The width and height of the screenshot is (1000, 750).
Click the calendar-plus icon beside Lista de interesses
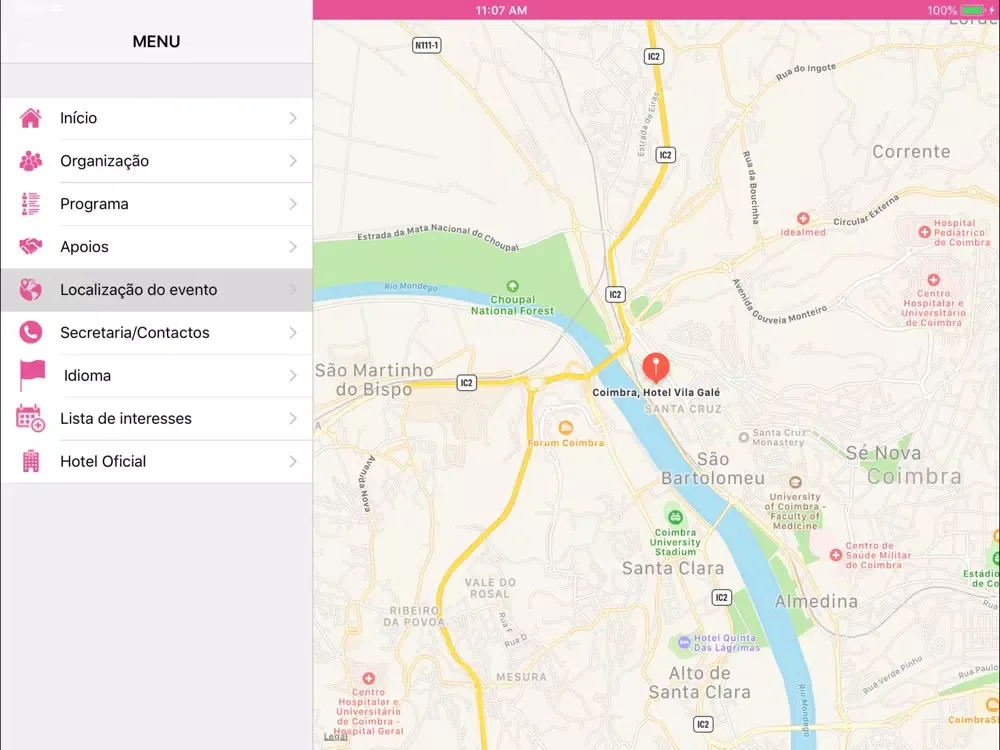pyautogui.click(x=31, y=418)
